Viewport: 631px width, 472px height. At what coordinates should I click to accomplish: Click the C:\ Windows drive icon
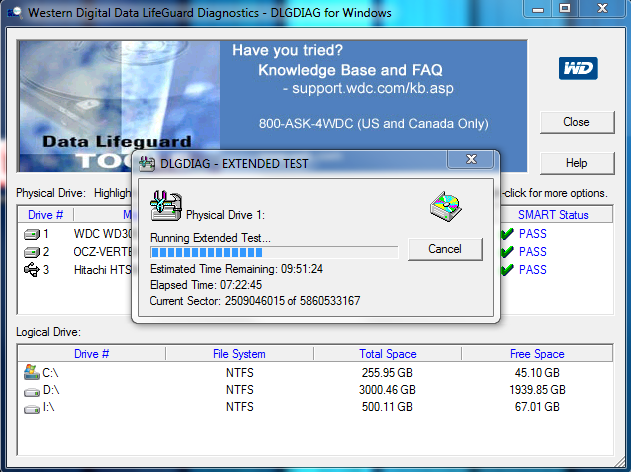pyautogui.click(x=32, y=372)
